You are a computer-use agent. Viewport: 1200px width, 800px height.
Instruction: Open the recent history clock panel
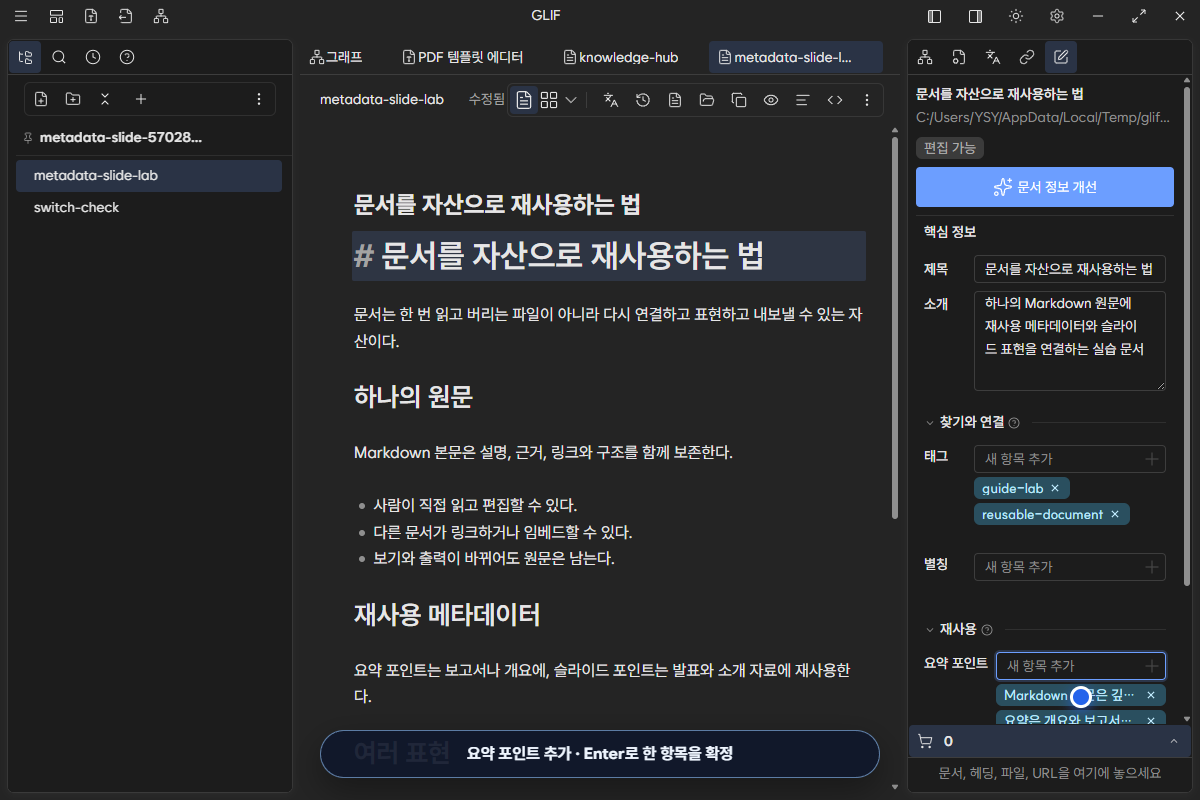[93, 57]
